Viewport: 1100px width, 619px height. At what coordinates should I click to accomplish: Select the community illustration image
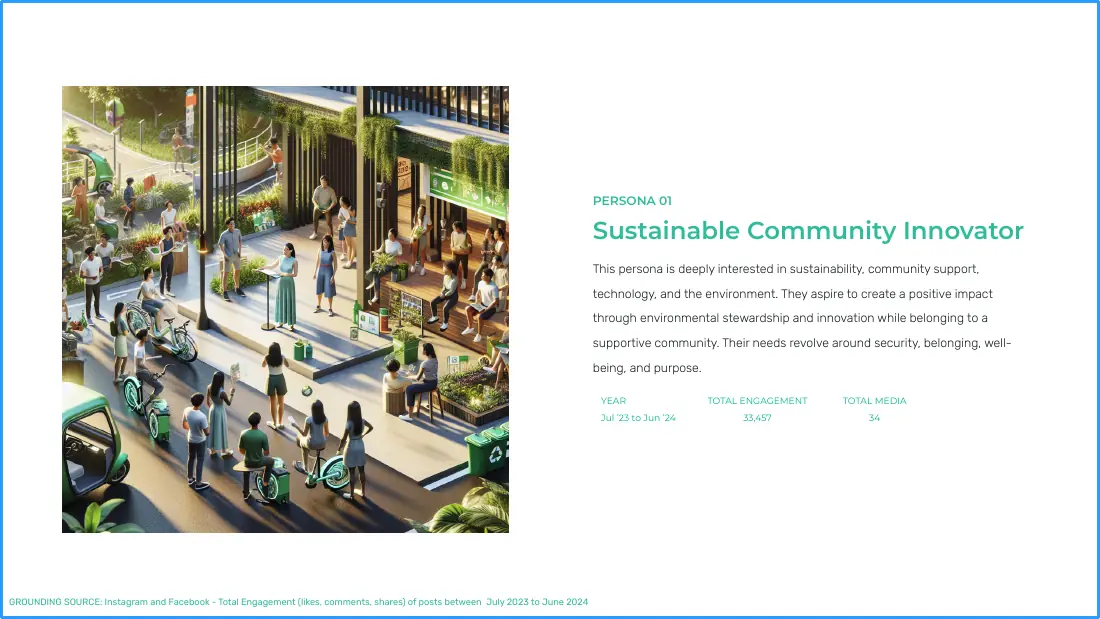pos(285,310)
